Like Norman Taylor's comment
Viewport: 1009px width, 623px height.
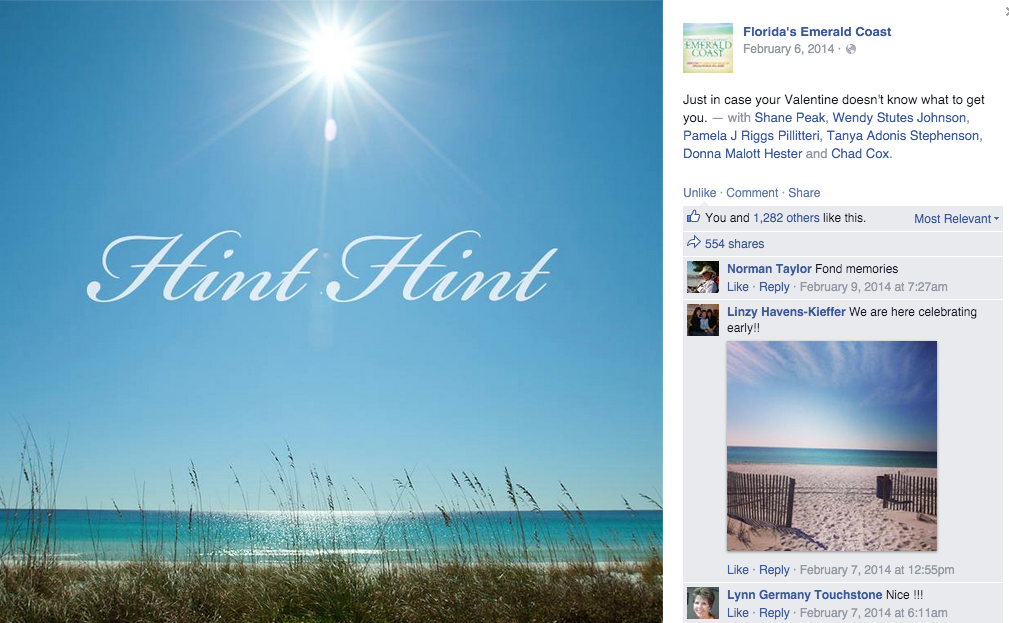tap(737, 287)
